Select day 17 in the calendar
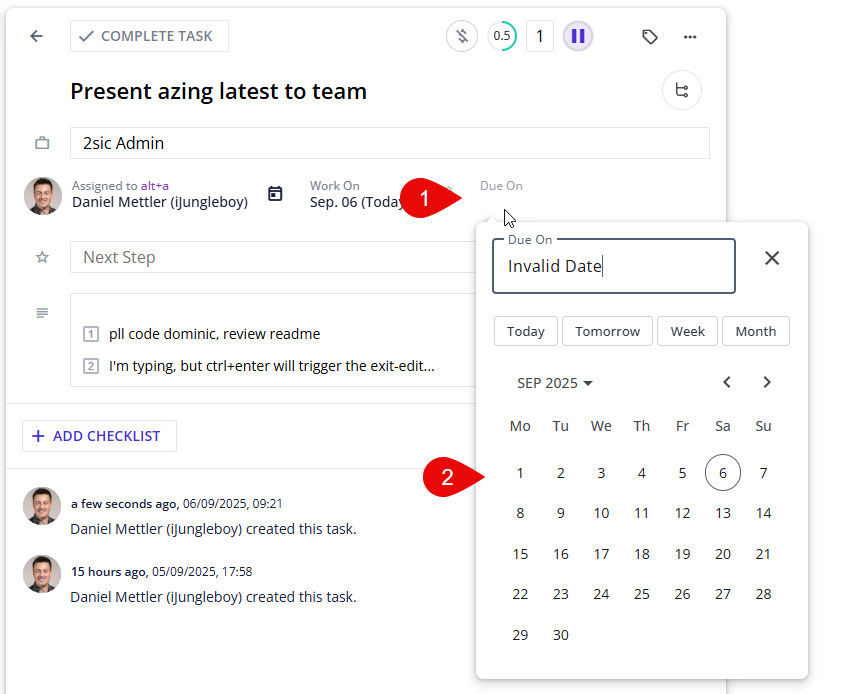Screen dimensions: 841x694 pos(601,554)
